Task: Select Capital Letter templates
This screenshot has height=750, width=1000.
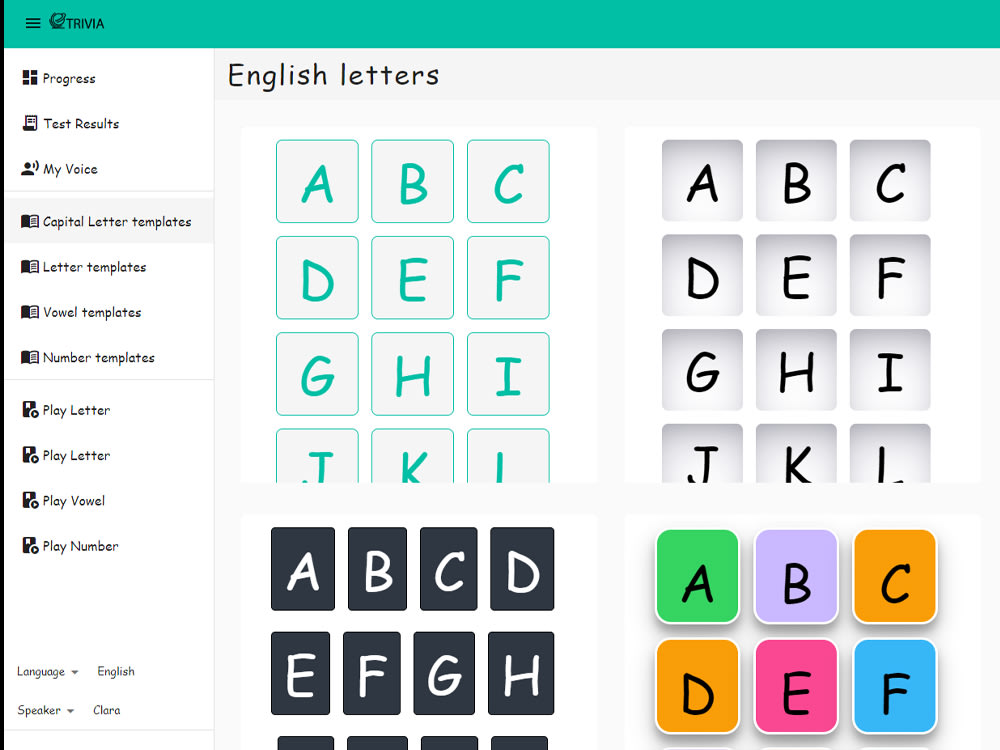Action: 109,221
